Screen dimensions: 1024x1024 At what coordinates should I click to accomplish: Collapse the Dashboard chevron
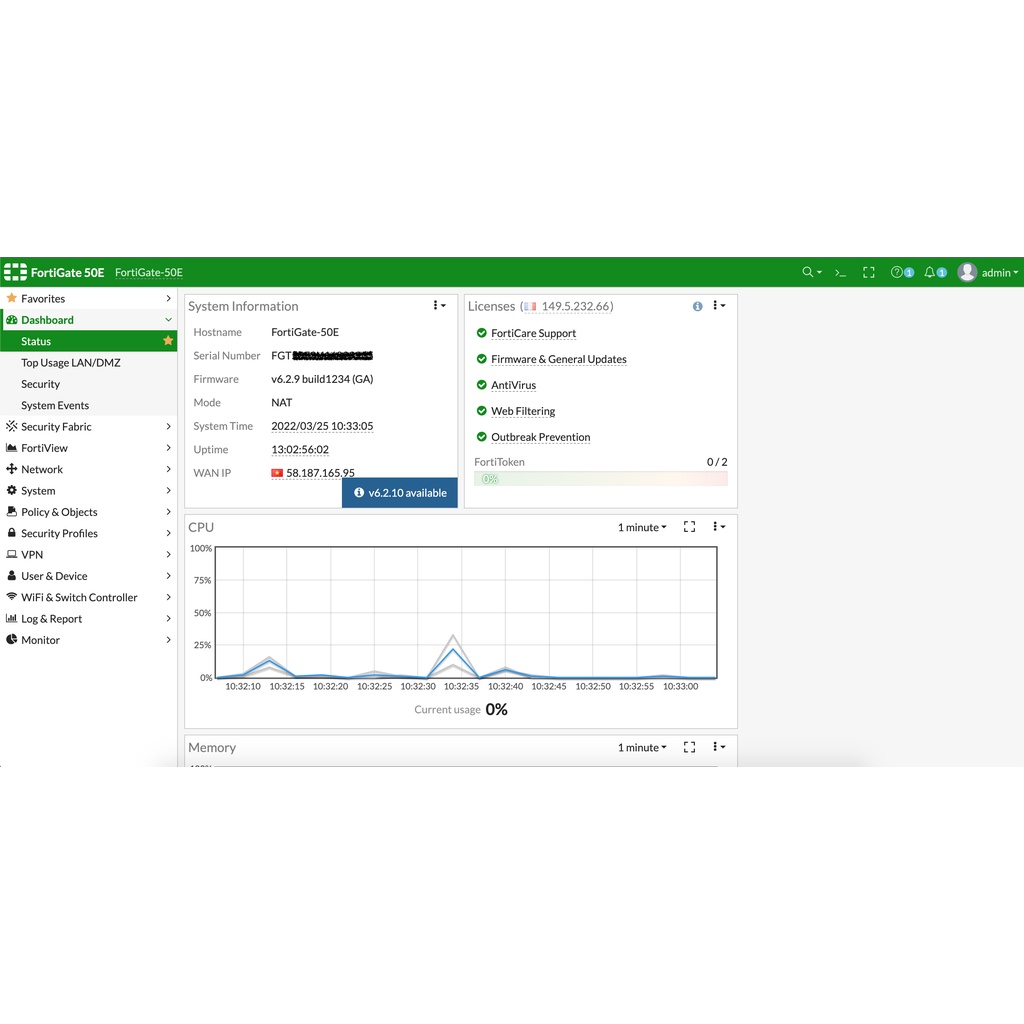[x=168, y=320]
